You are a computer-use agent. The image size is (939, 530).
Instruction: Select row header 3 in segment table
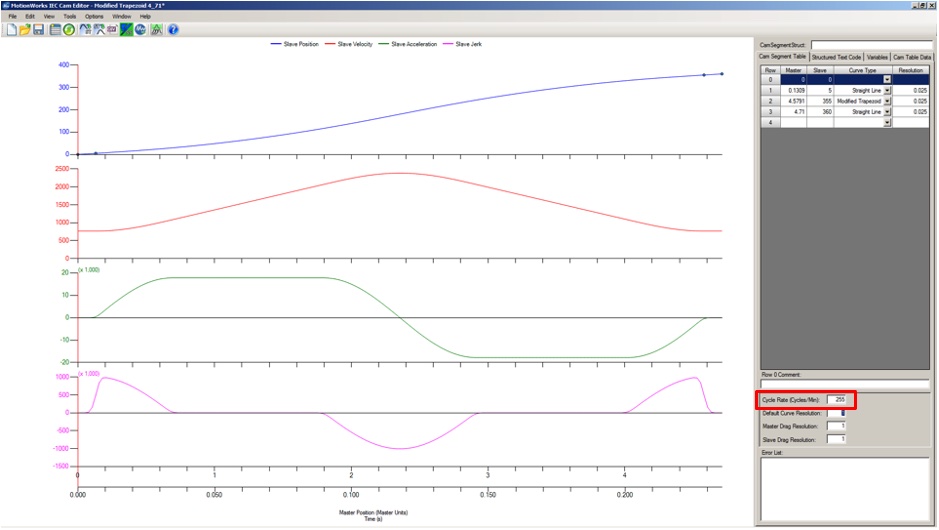[x=770, y=112]
